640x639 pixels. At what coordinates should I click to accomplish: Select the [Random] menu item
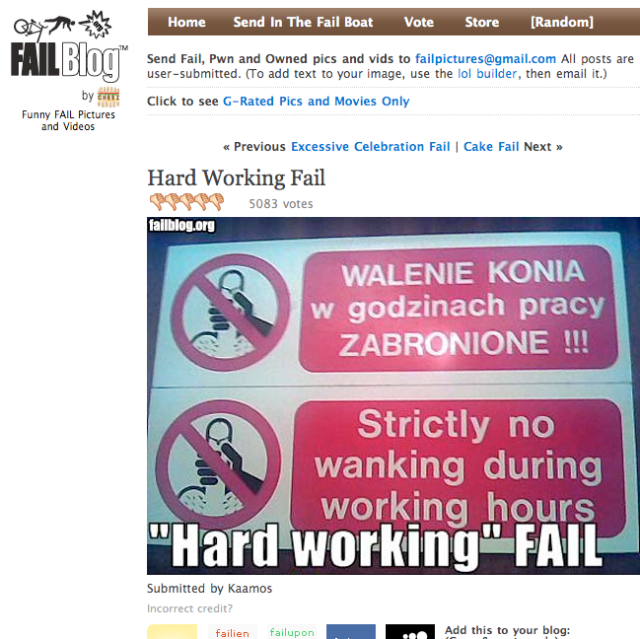[562, 22]
